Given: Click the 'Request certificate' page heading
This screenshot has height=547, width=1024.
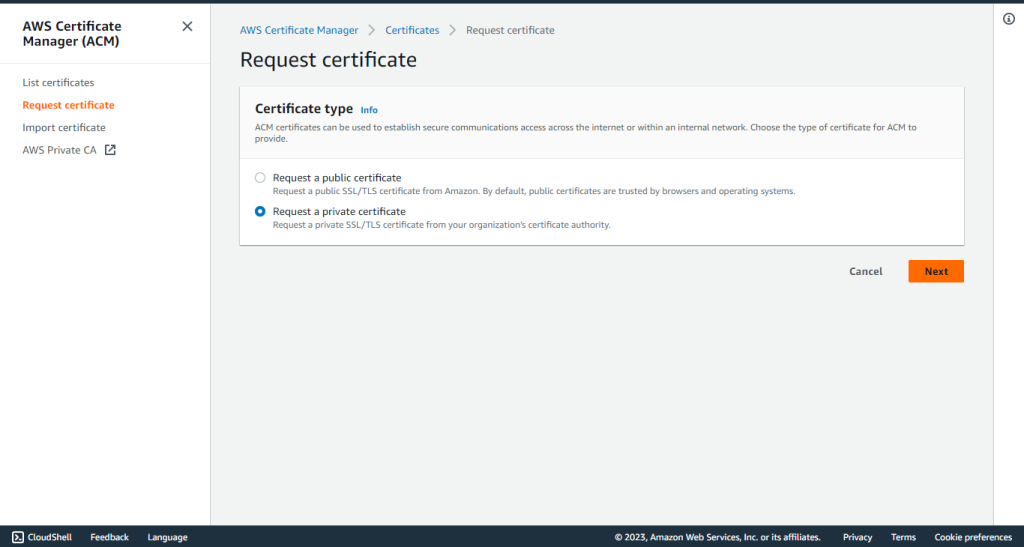Looking at the screenshot, I should pos(328,59).
